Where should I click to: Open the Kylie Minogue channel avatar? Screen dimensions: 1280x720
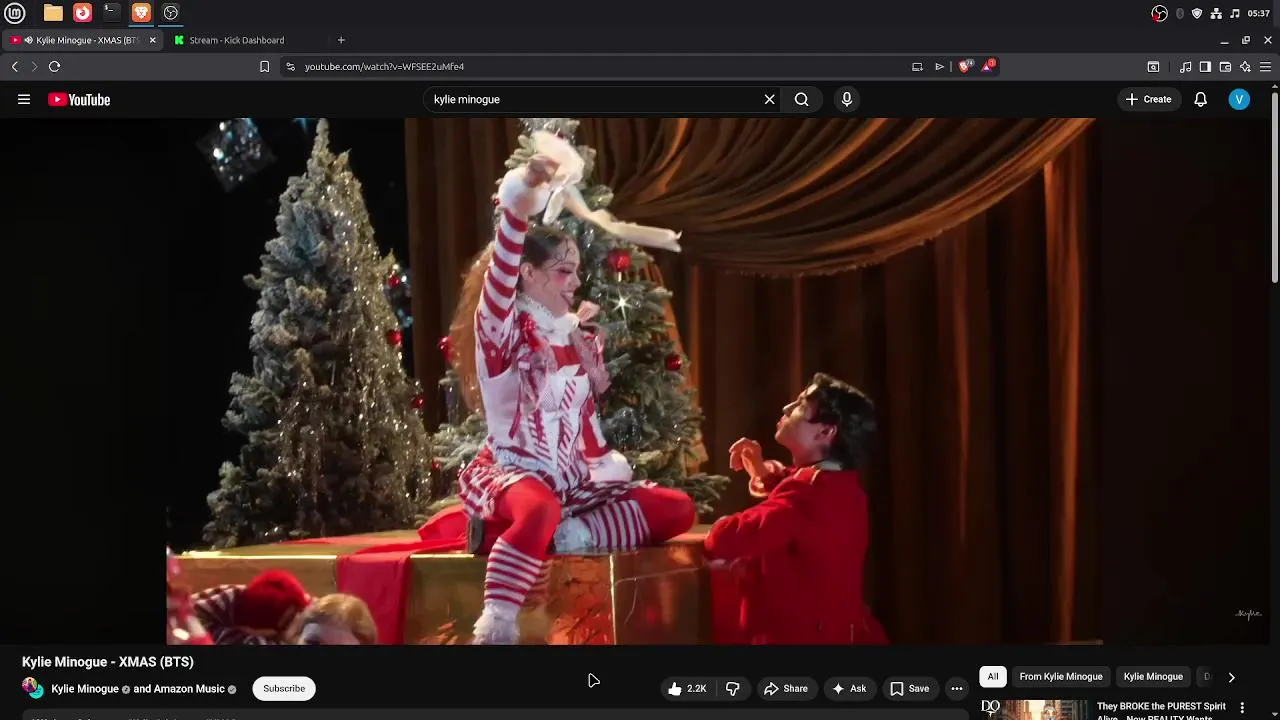[33, 688]
